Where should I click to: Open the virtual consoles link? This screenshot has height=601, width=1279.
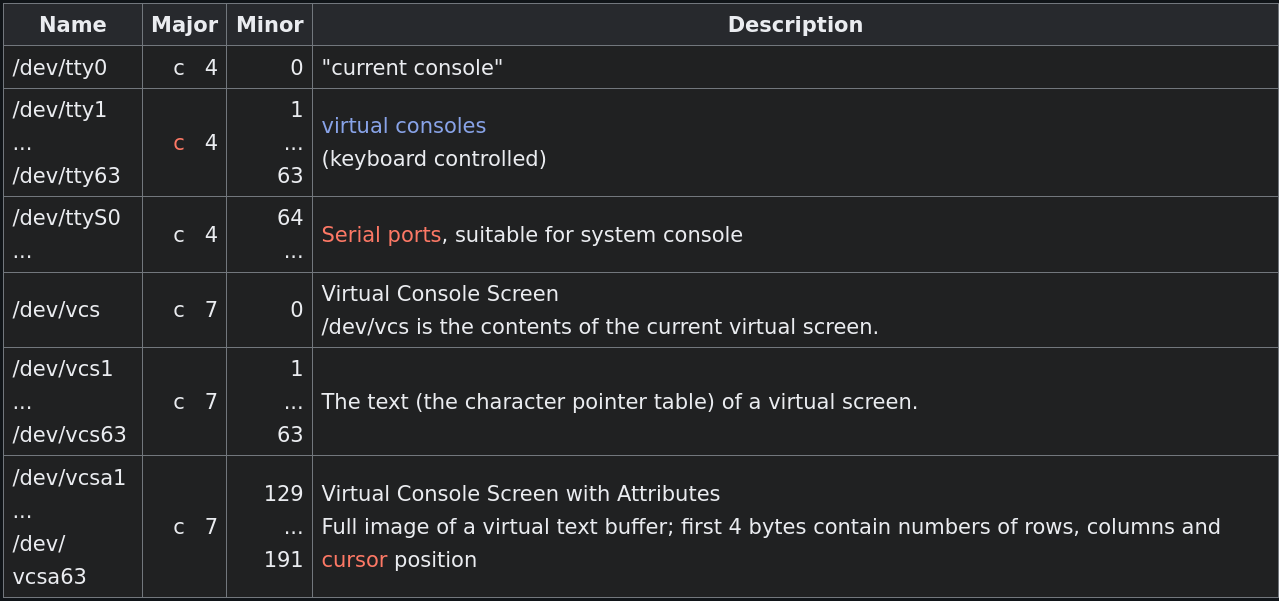point(403,126)
